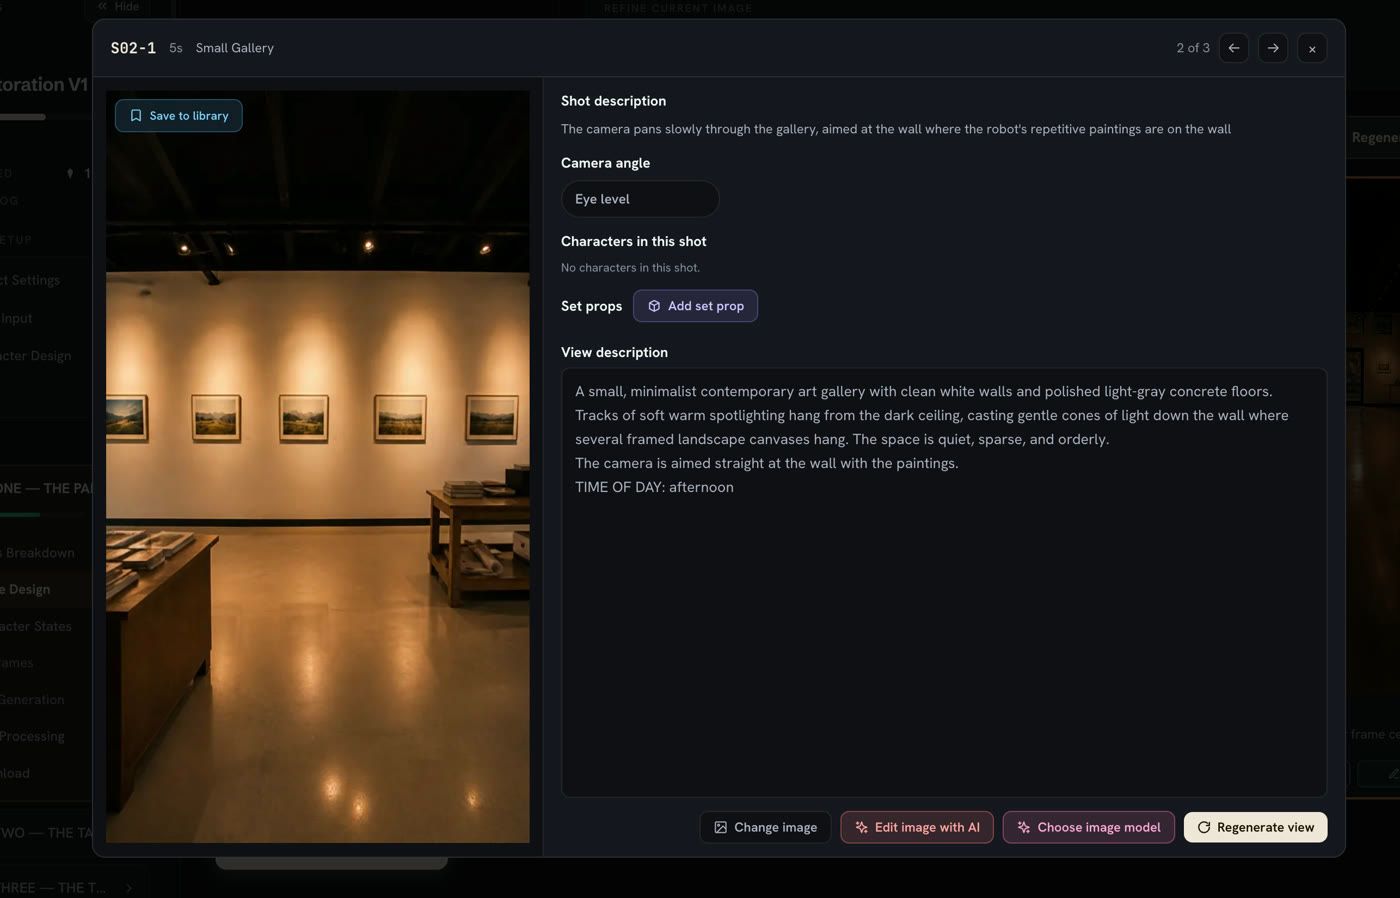Close the S02-1 shot dialog
The image size is (1400, 898).
coord(1312,48)
